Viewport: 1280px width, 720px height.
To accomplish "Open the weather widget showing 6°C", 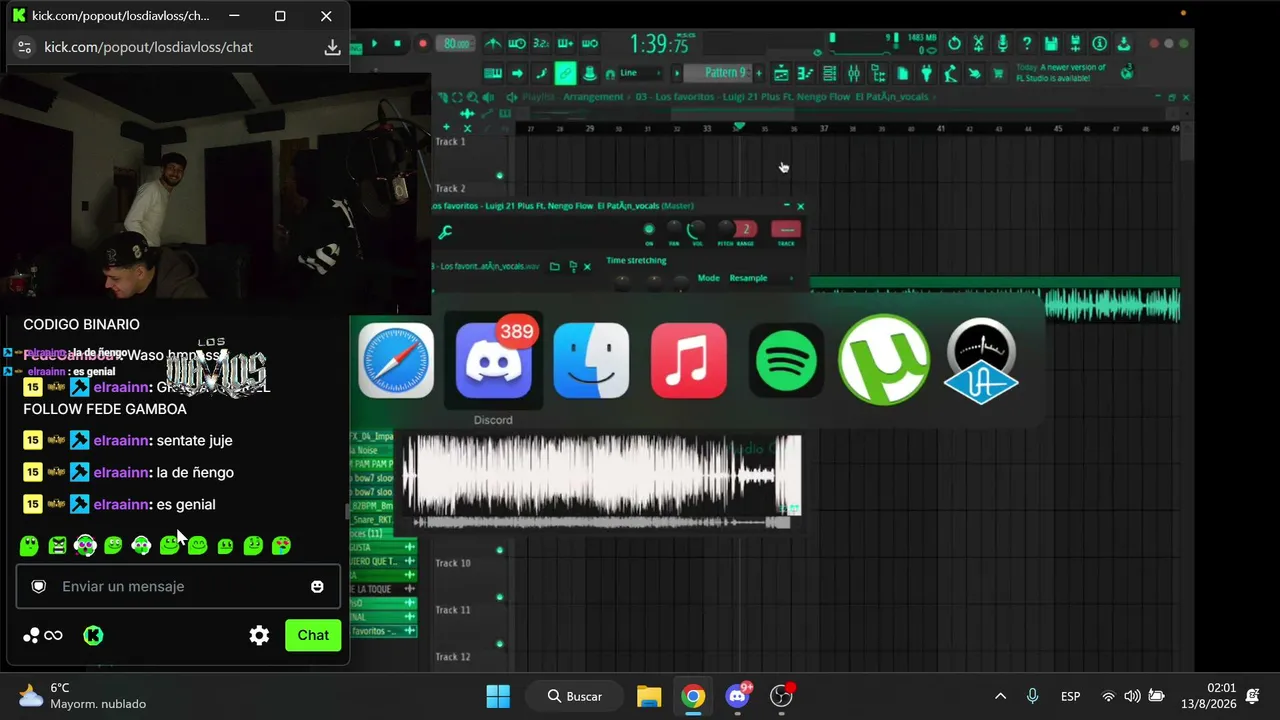I will pyautogui.click(x=82, y=696).
